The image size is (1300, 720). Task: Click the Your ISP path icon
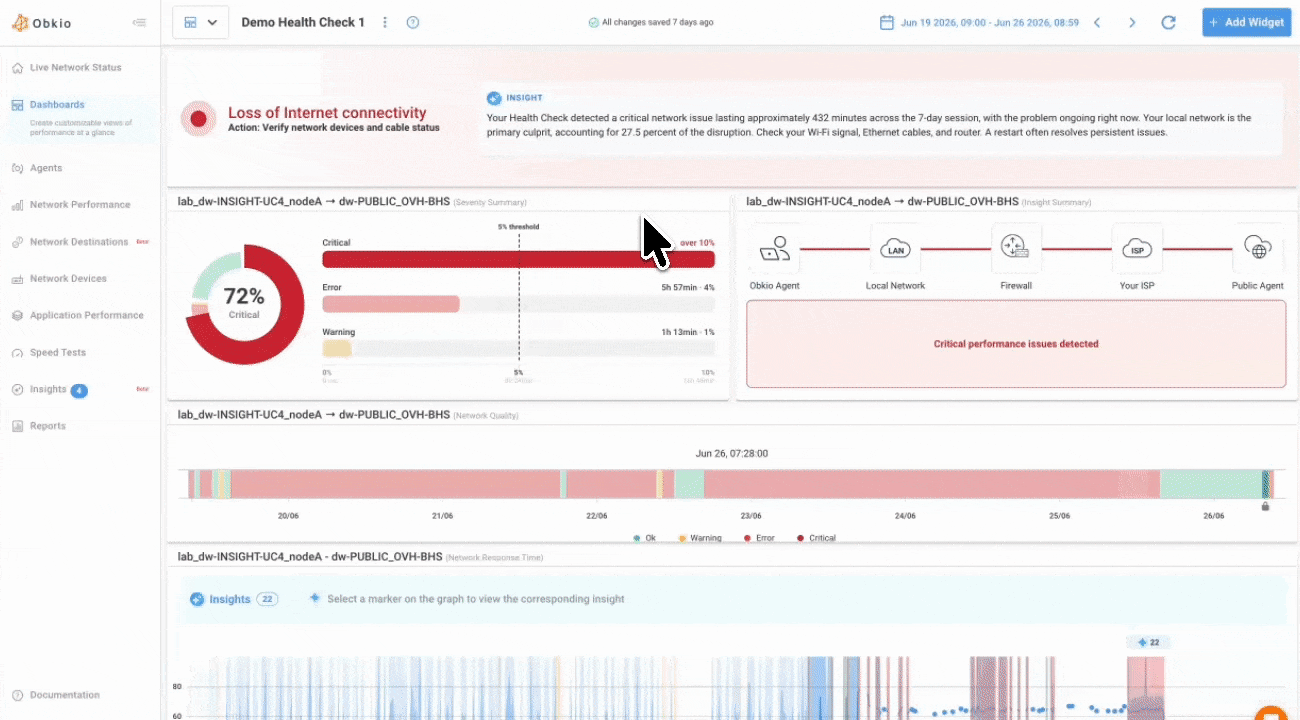pos(1137,248)
